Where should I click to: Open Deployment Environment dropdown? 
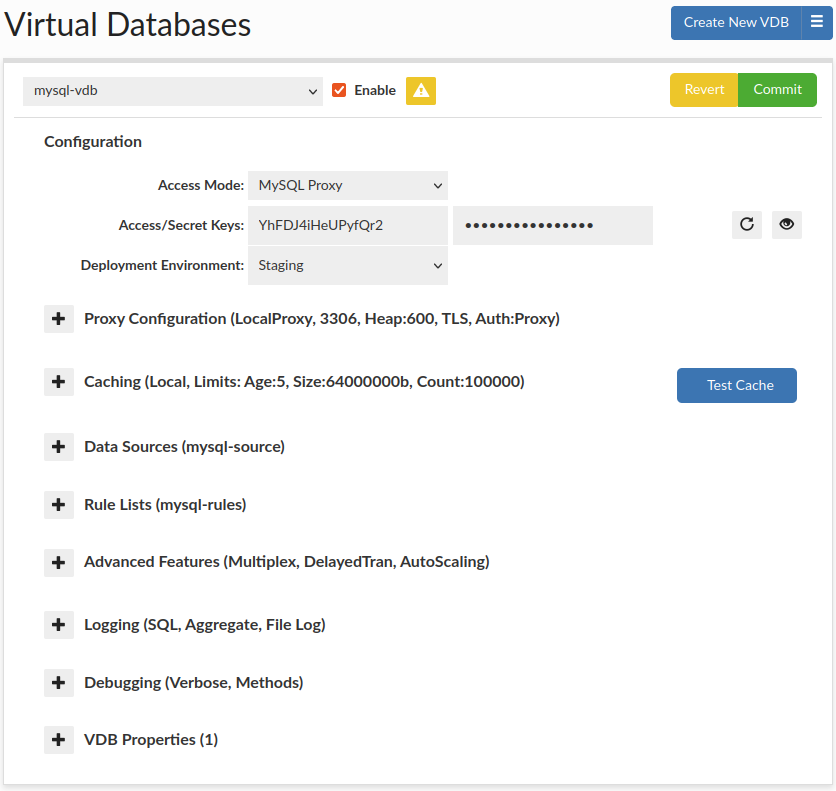[347, 266]
